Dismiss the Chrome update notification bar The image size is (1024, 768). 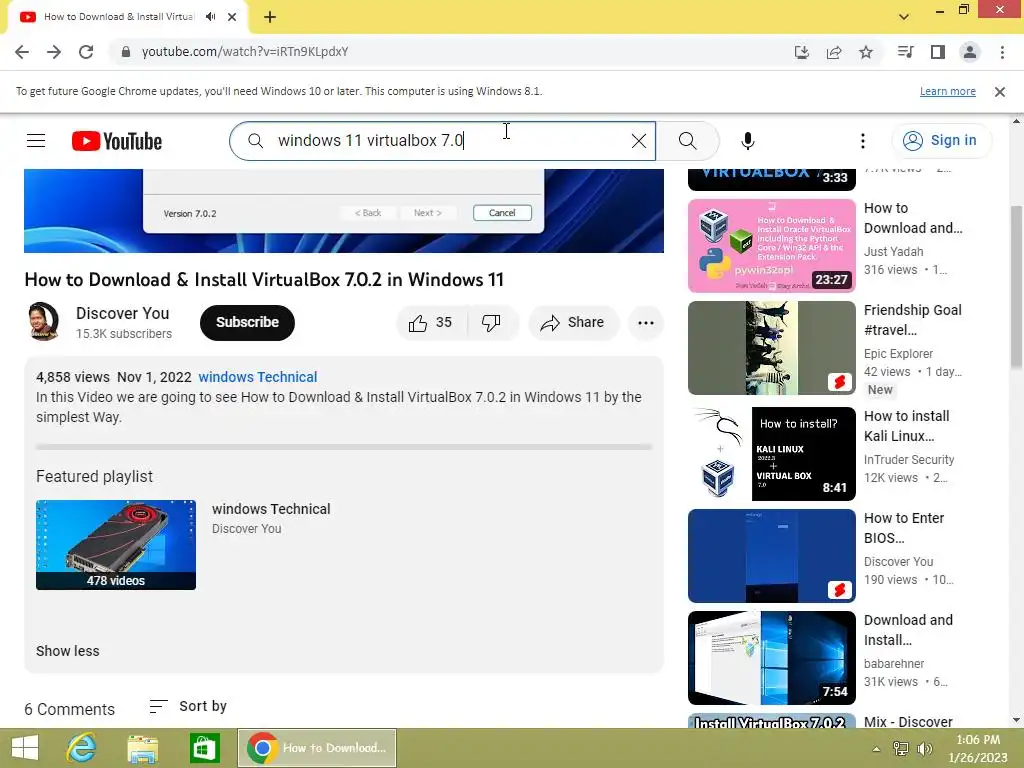click(1000, 91)
